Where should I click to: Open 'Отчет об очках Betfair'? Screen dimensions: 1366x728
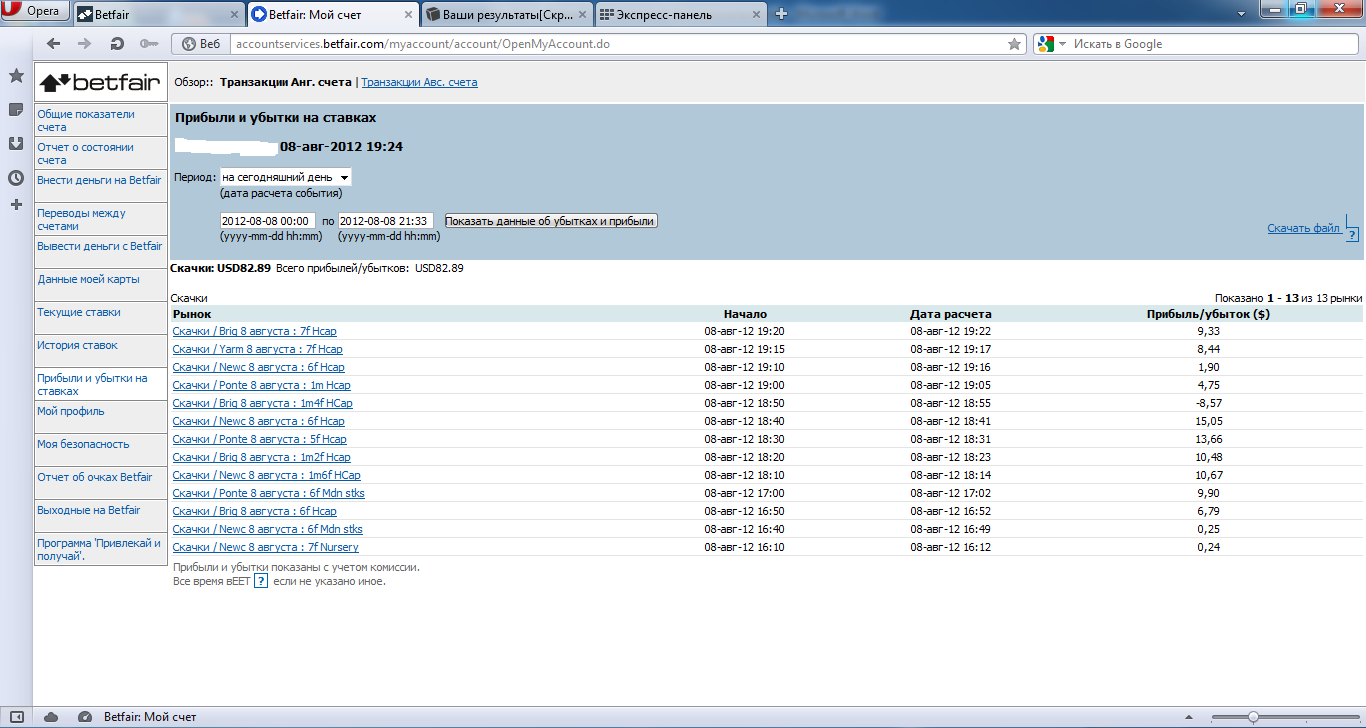[x=100, y=483]
